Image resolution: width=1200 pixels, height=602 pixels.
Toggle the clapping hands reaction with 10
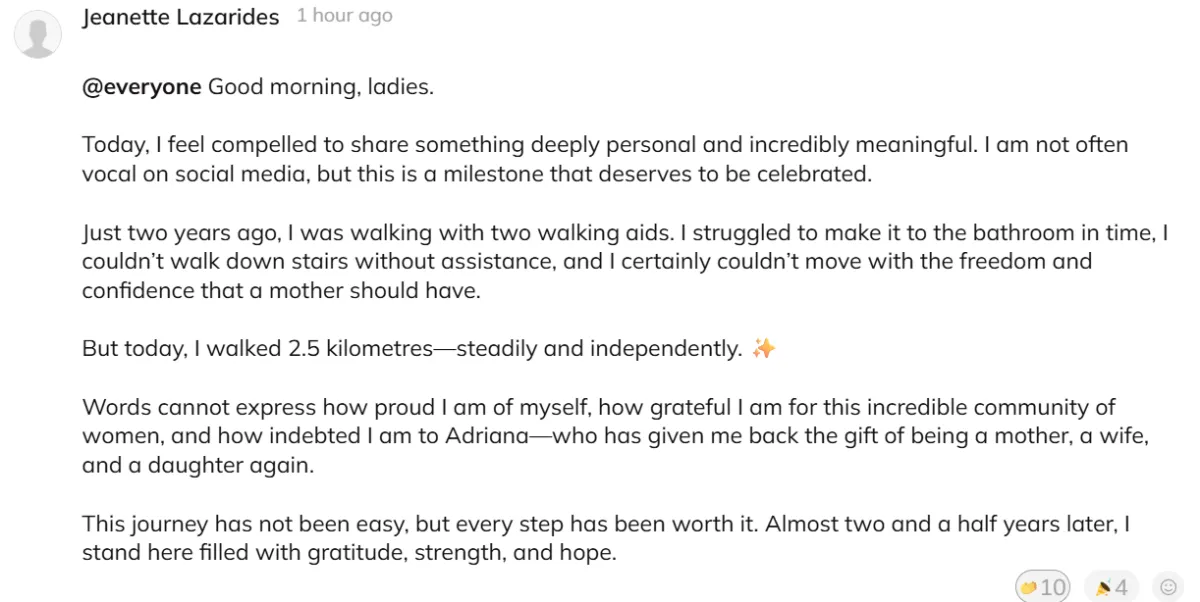pyautogui.click(x=1042, y=586)
